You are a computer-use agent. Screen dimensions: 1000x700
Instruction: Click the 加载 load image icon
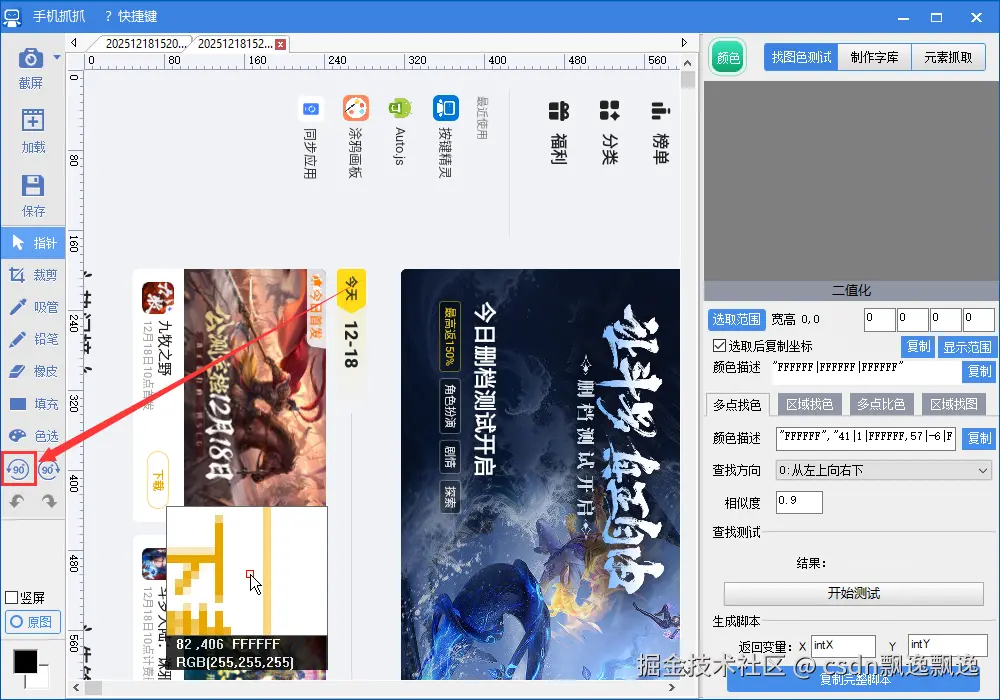coord(33,120)
